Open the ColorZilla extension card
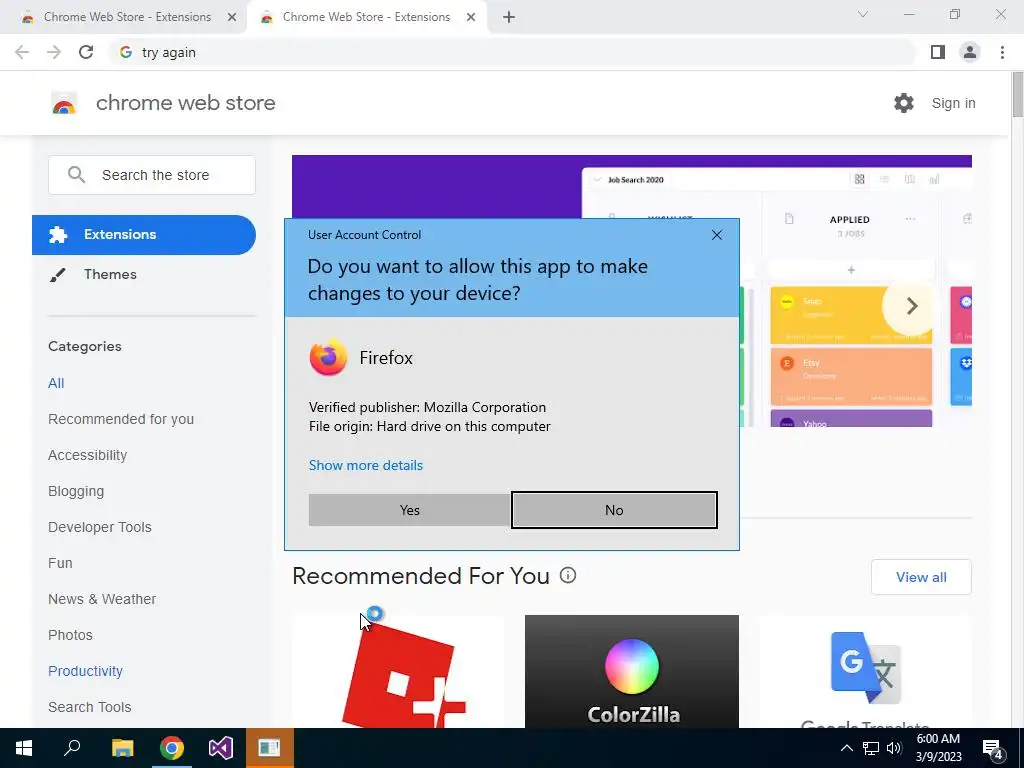The image size is (1024, 768). (x=632, y=671)
